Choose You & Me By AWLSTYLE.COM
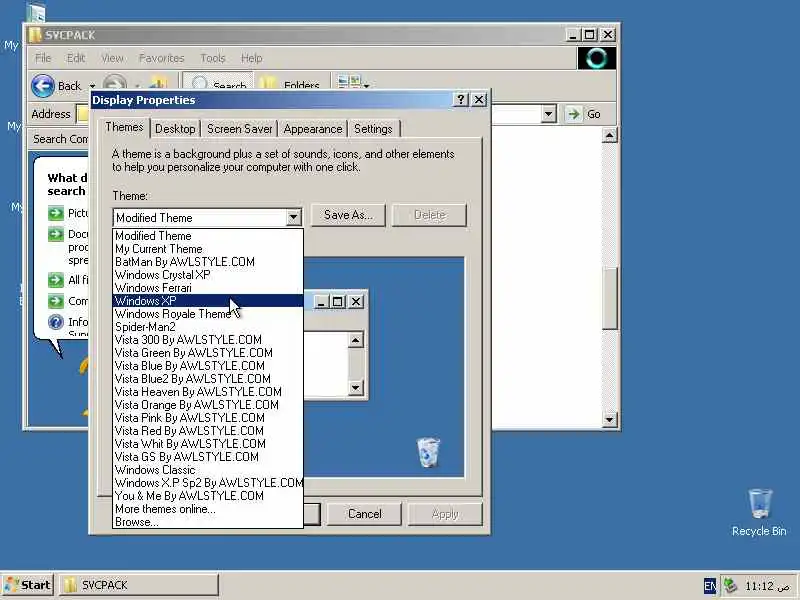Screen dimensions: 800x600 click(x=208, y=496)
